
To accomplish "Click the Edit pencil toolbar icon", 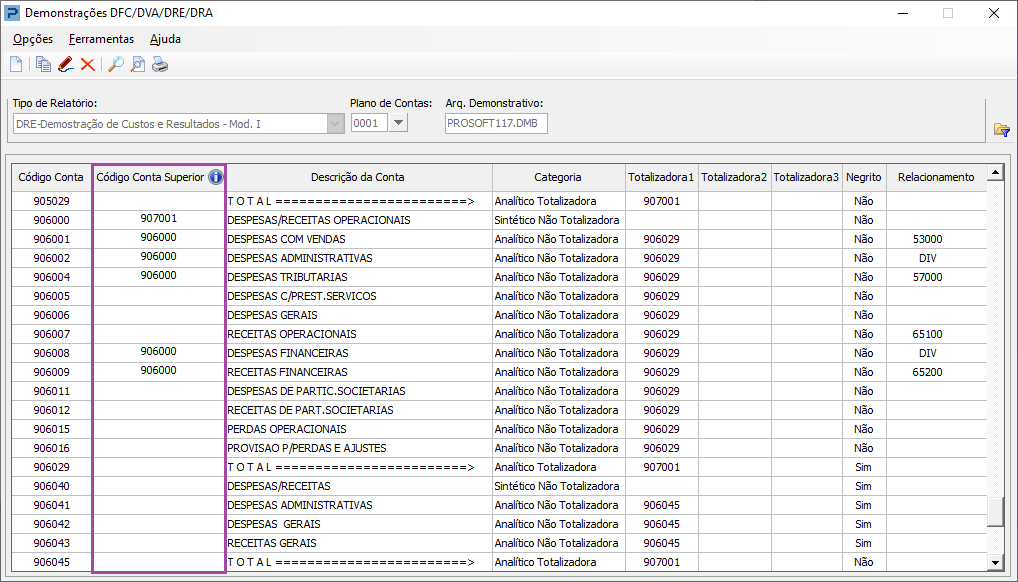I will pyautogui.click(x=66, y=64).
